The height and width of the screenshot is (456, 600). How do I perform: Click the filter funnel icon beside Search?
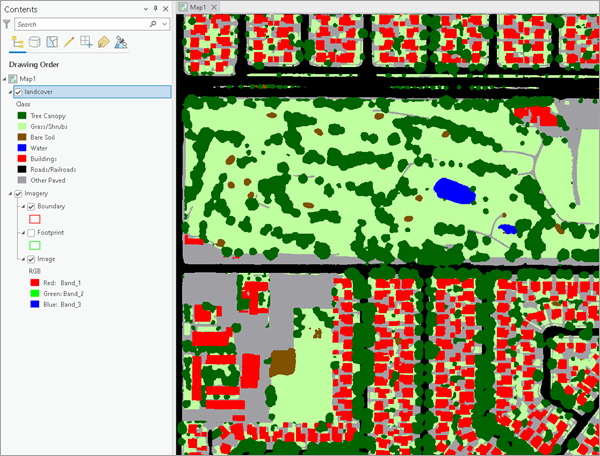(9, 23)
